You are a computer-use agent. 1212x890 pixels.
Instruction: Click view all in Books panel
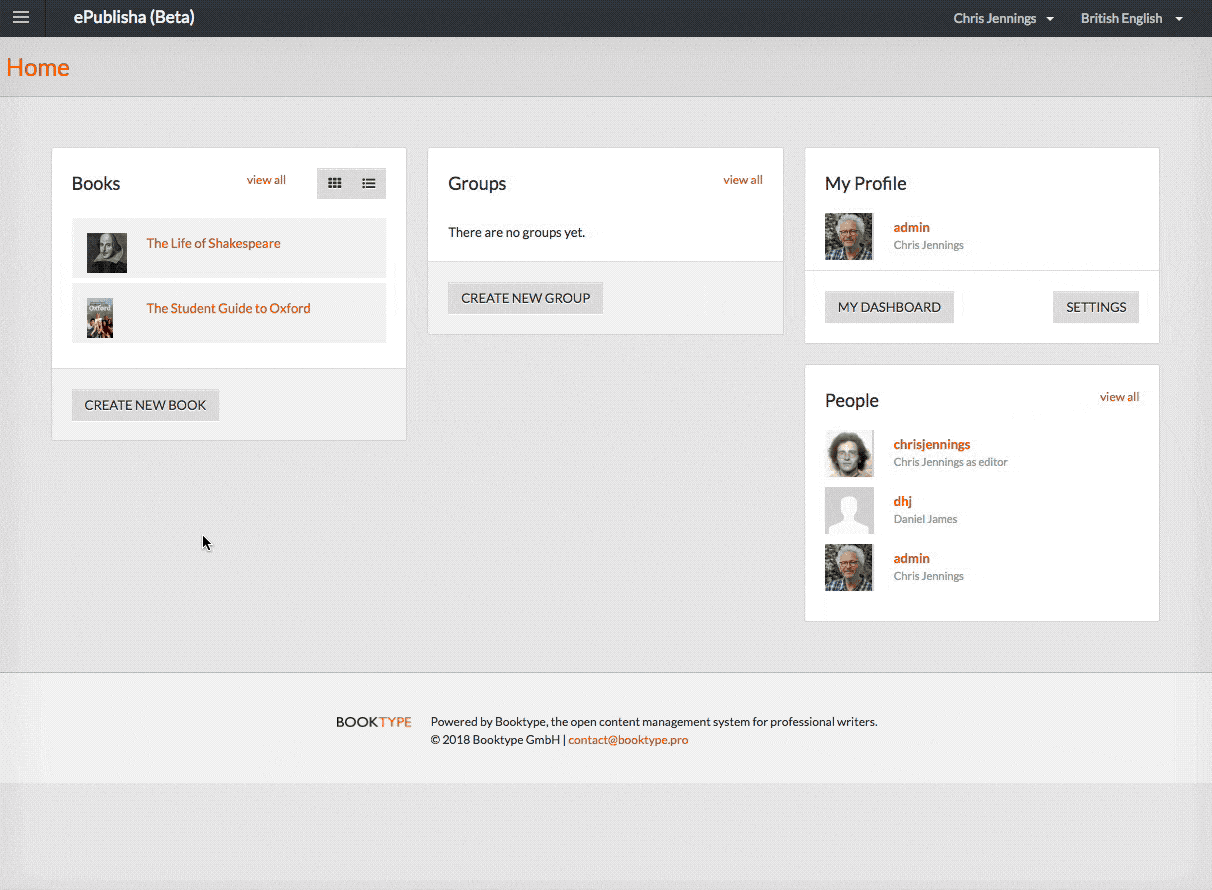pyautogui.click(x=266, y=180)
